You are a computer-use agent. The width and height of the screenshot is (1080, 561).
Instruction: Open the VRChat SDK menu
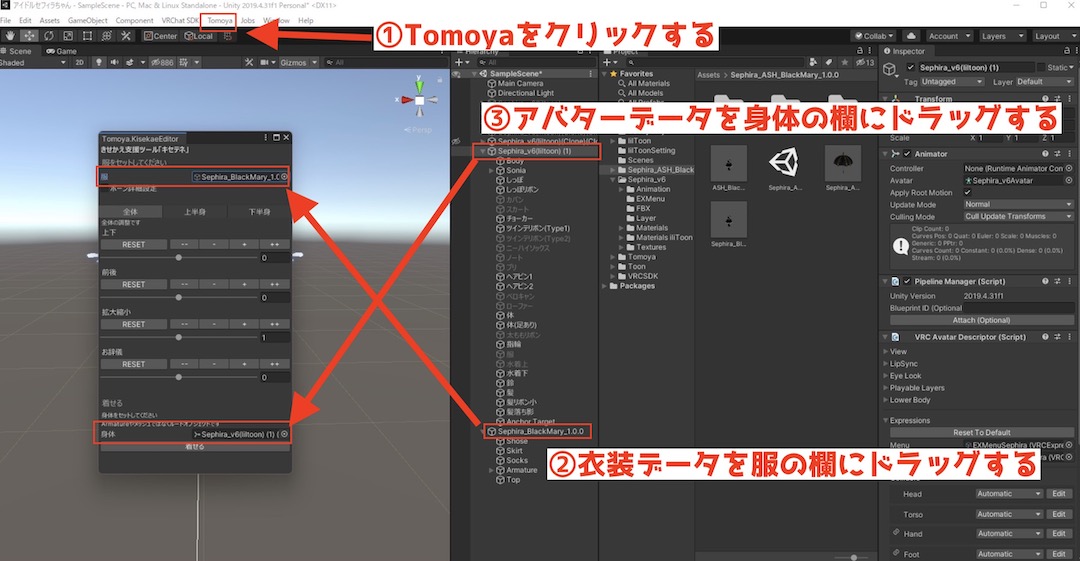tap(179, 21)
